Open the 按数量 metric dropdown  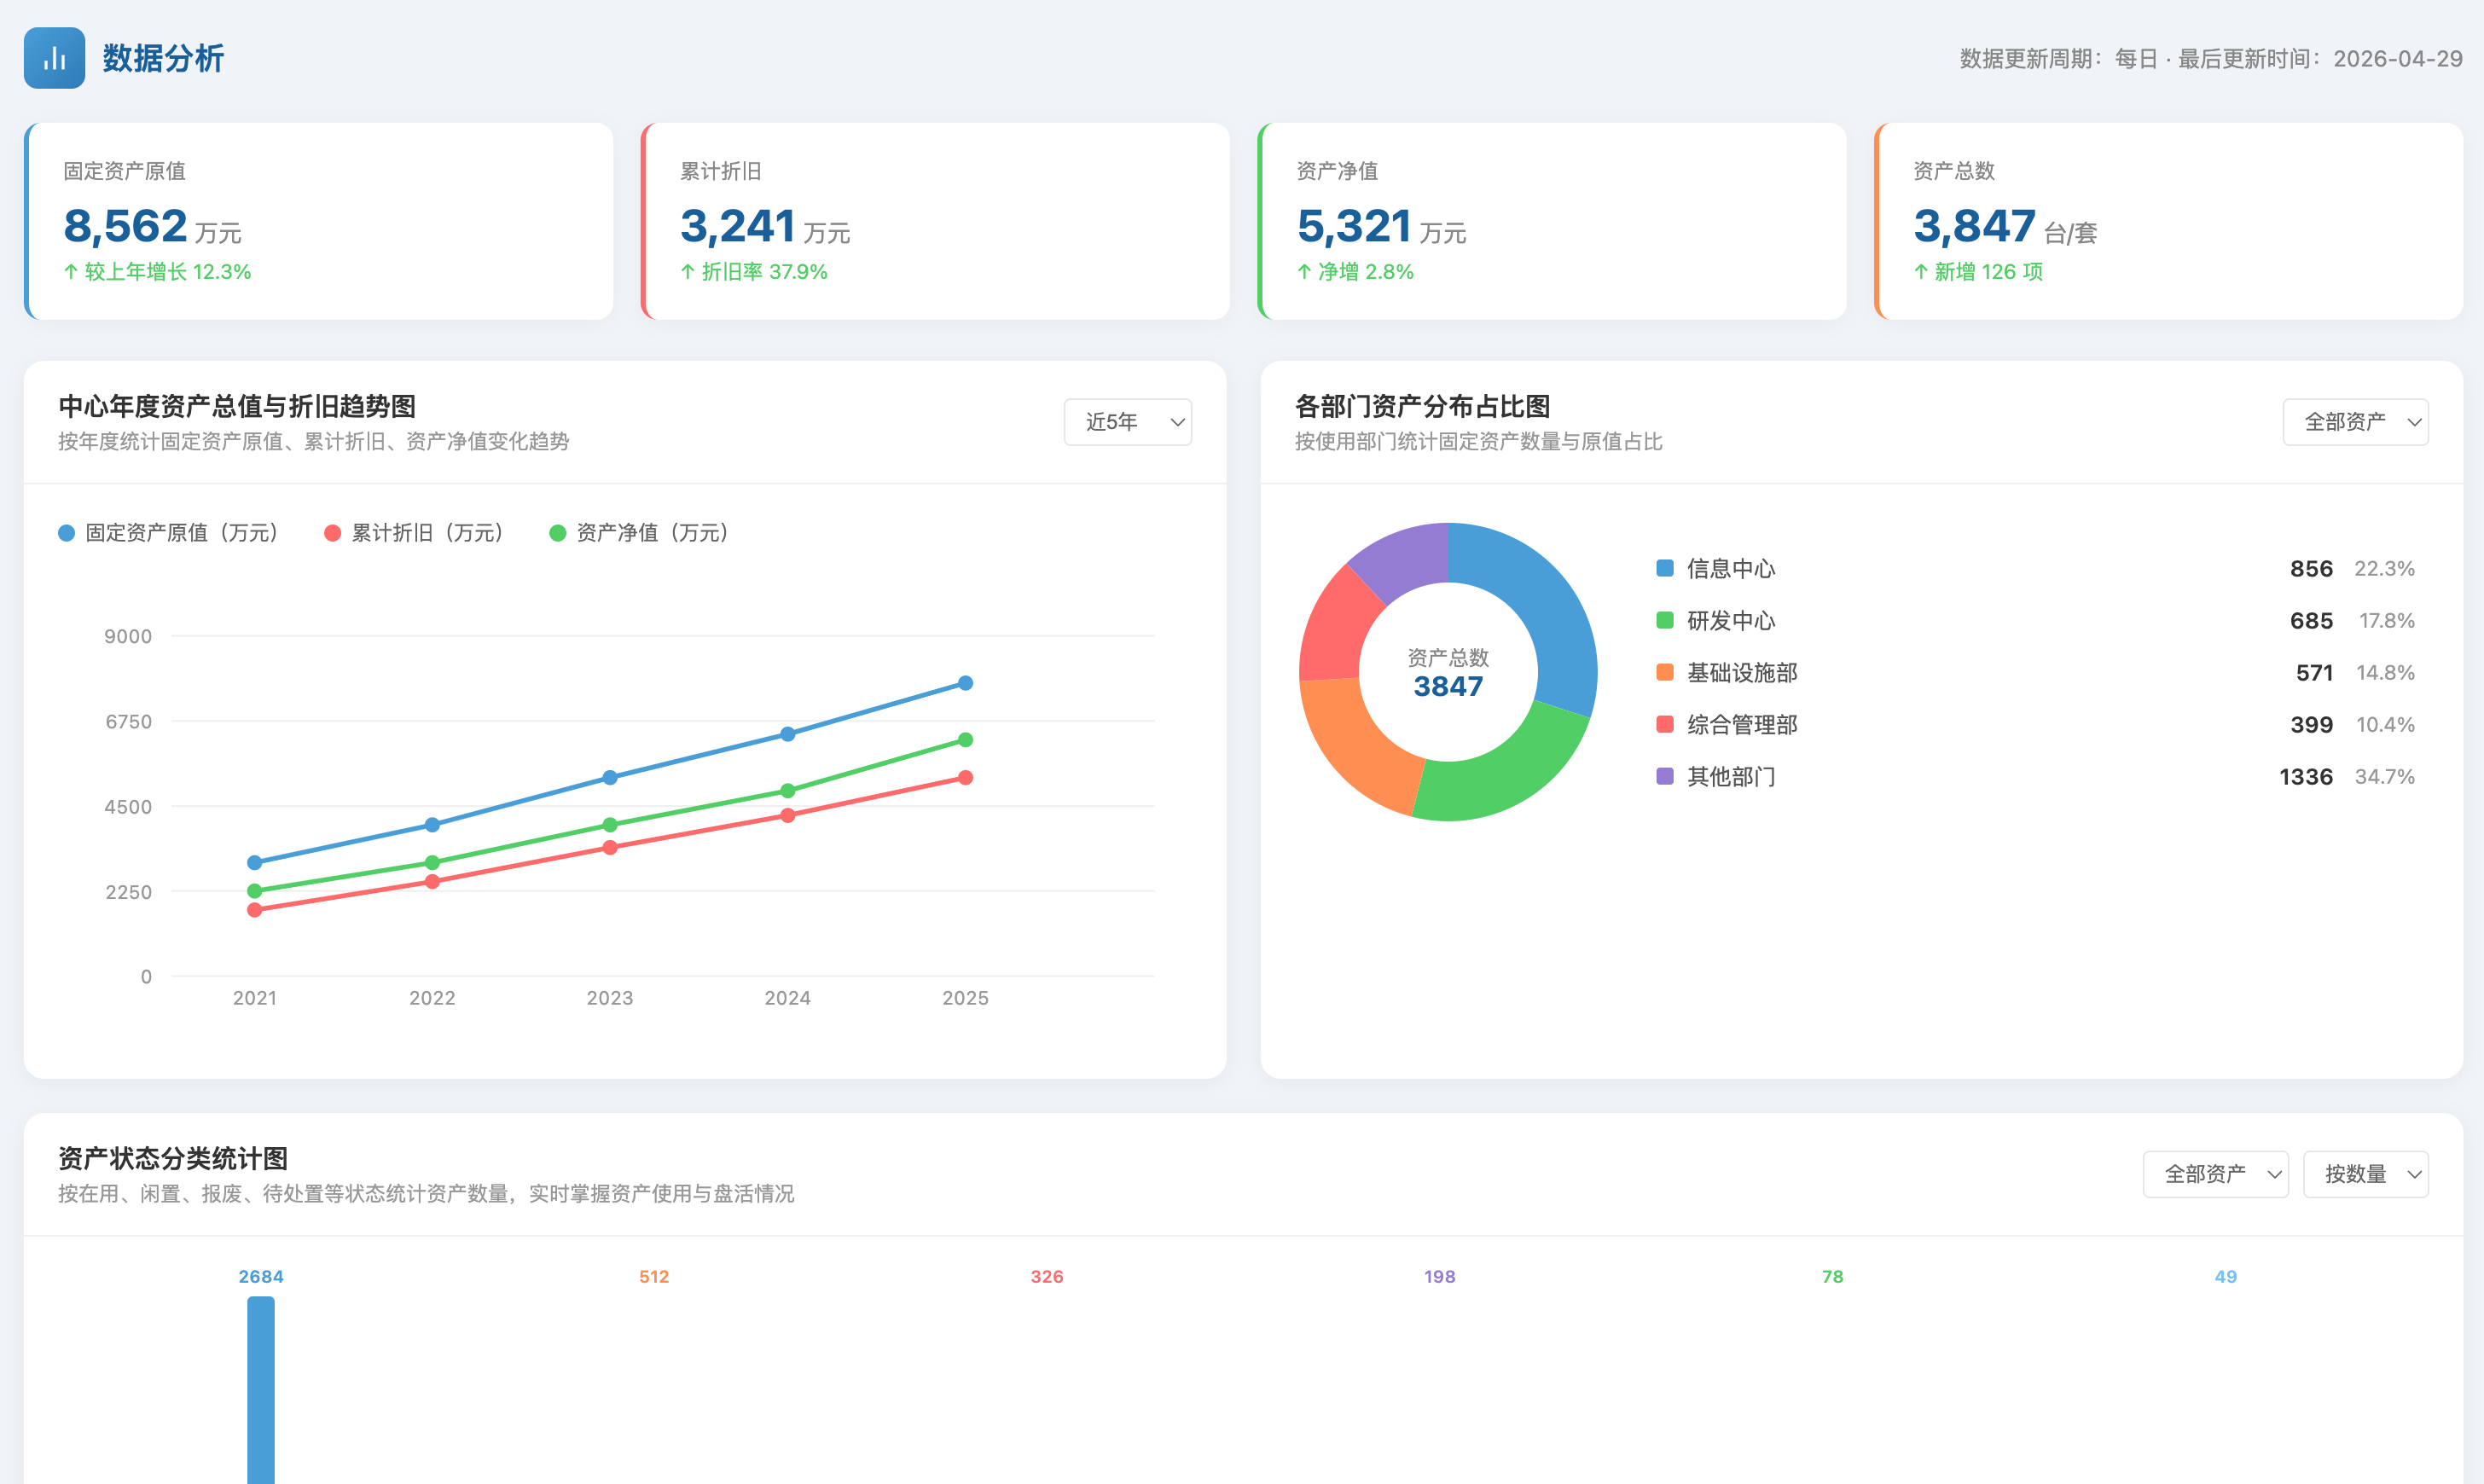pos(2365,1174)
